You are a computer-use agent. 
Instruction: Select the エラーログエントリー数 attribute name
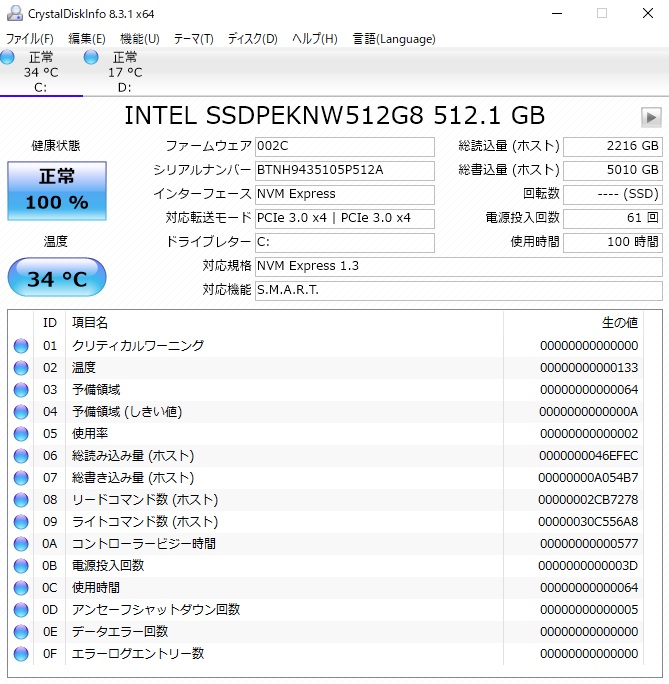(138, 654)
